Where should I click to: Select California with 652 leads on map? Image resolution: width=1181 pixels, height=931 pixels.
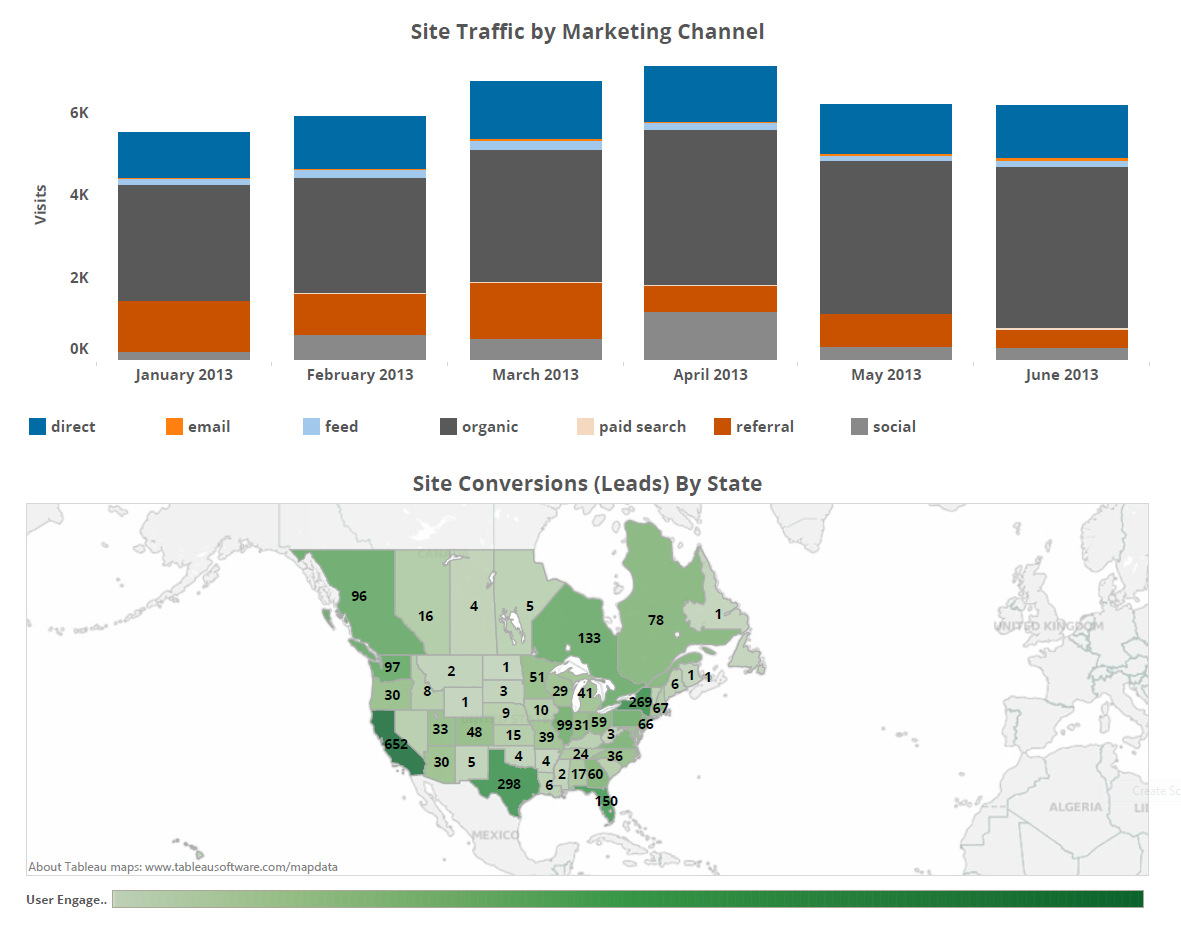tap(396, 744)
